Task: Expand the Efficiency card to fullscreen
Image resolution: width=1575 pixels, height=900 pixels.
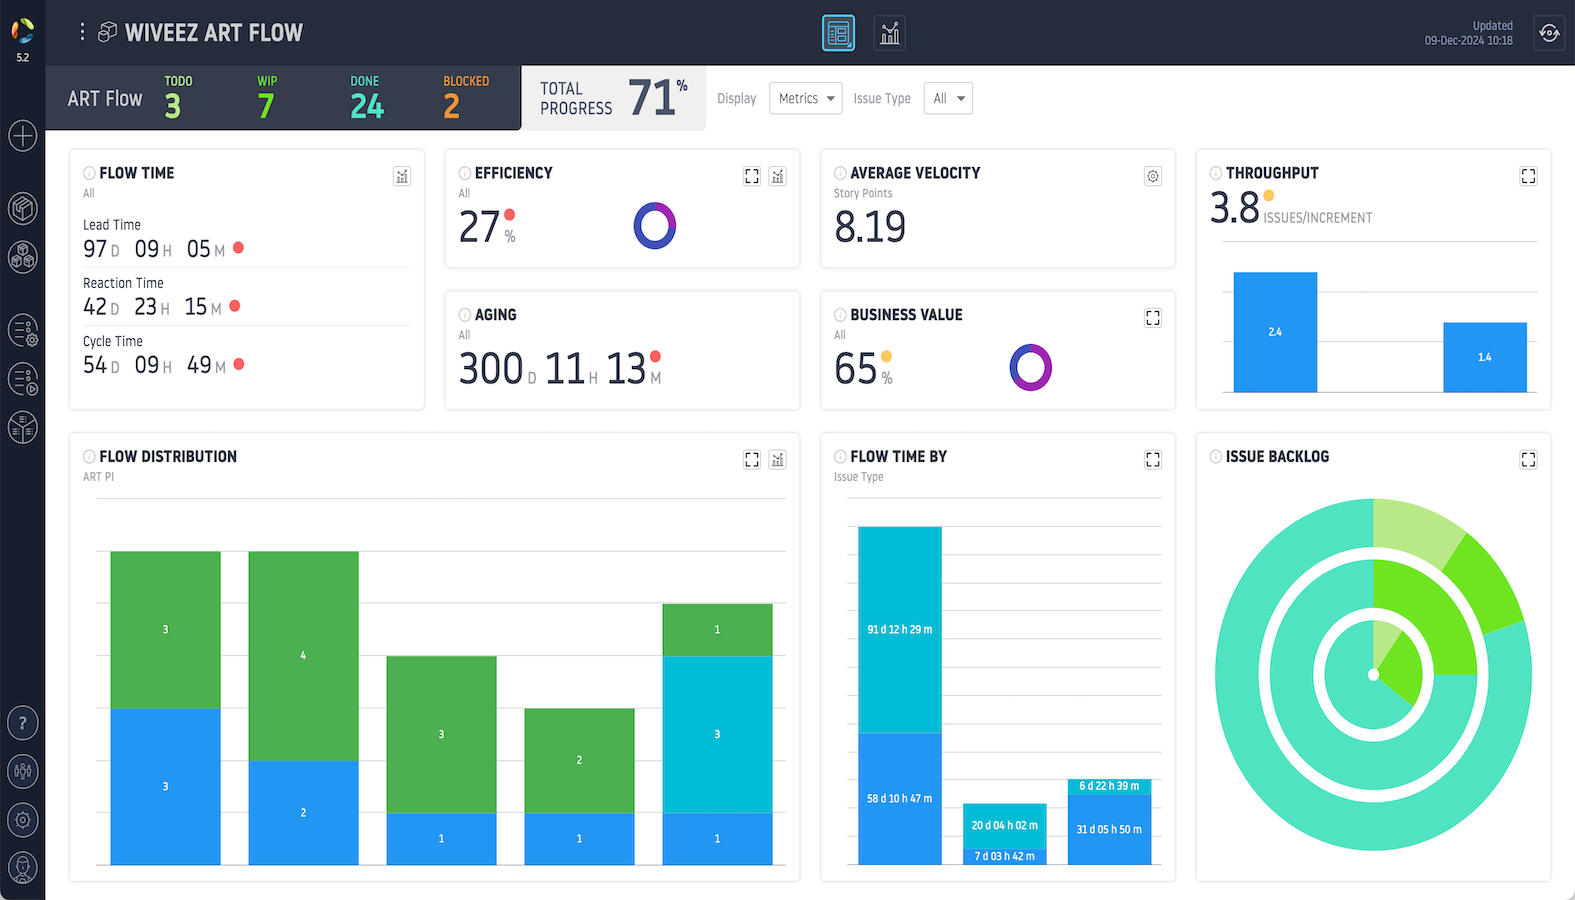Action: 752,176
